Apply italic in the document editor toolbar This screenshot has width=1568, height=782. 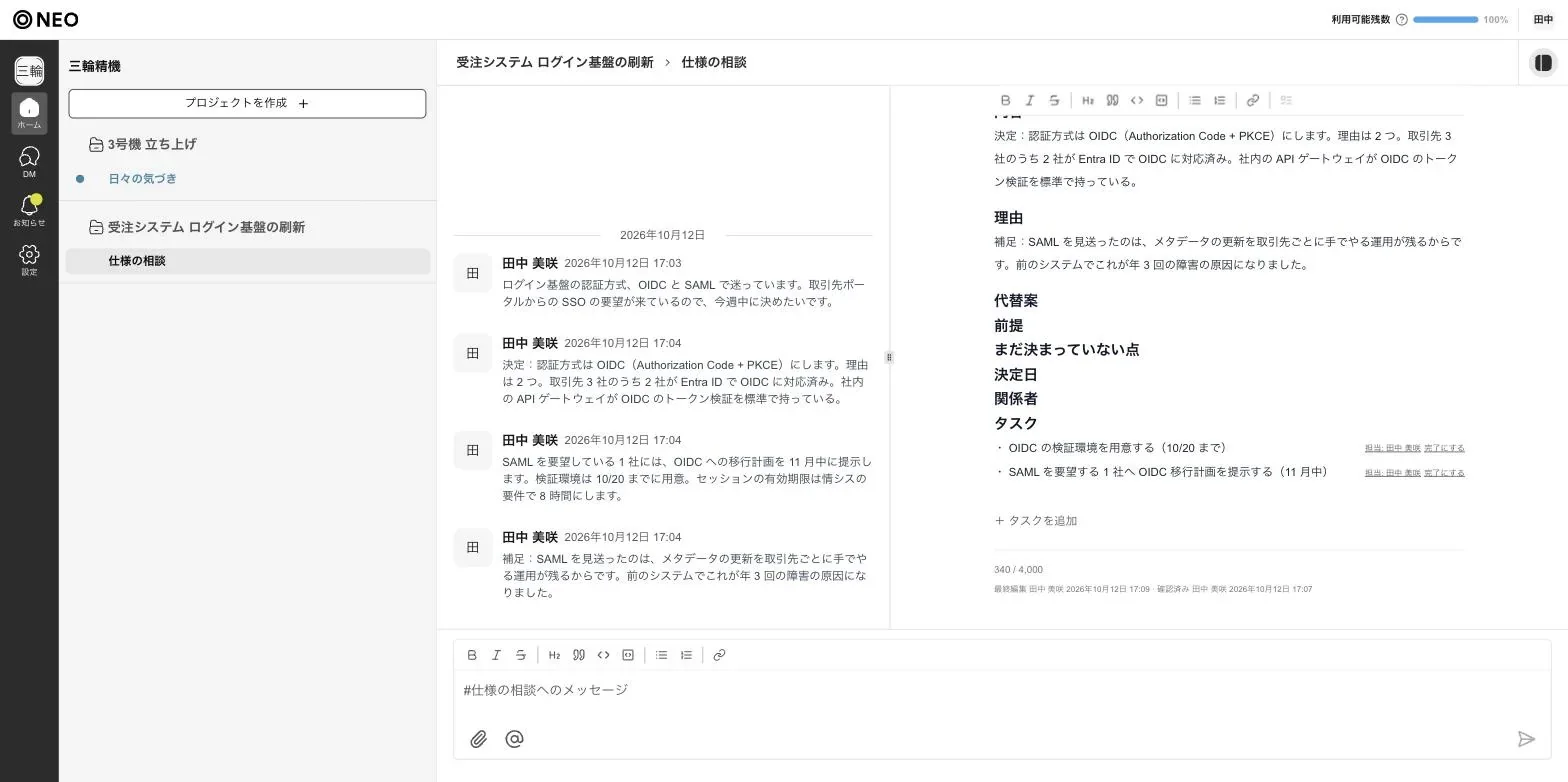(1030, 100)
